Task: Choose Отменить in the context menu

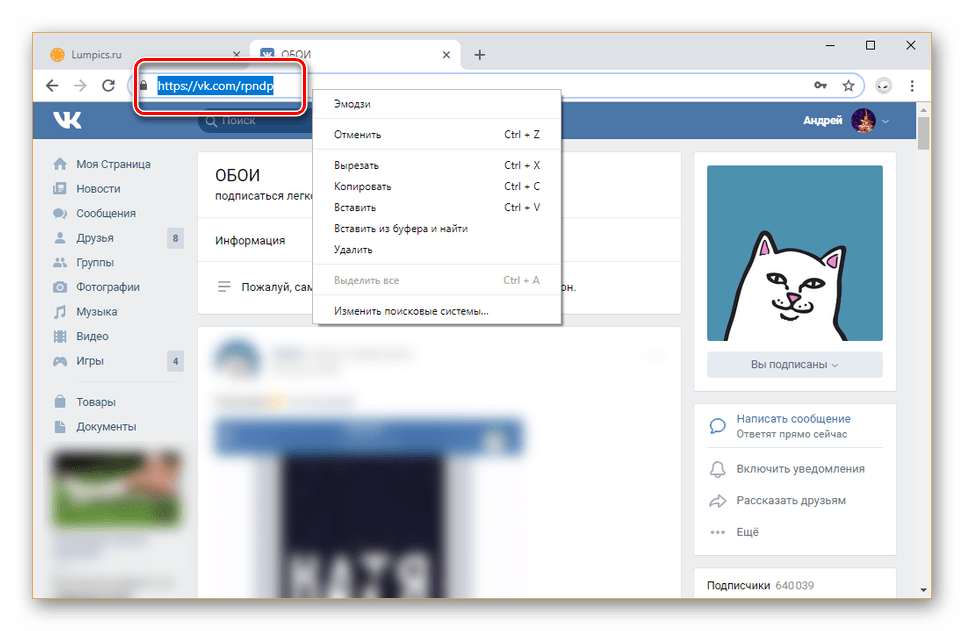Action: tap(437, 135)
